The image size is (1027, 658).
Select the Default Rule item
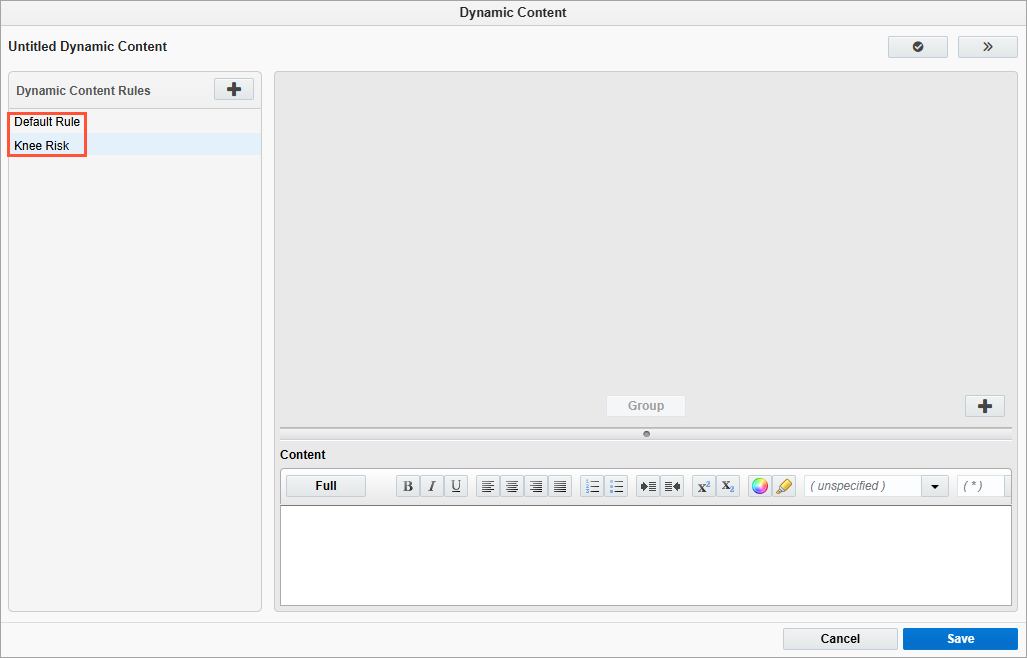[47, 122]
